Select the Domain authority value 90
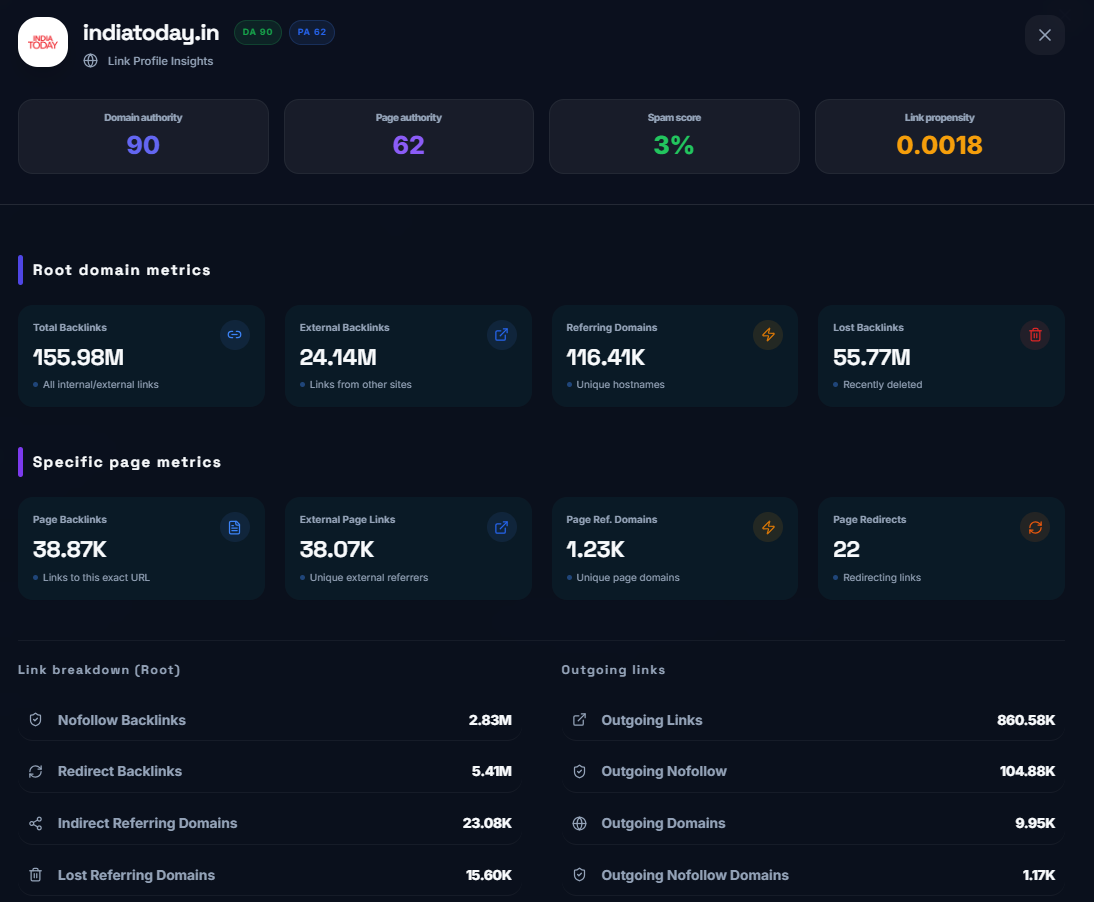Viewport: 1094px width, 902px height. click(x=143, y=145)
